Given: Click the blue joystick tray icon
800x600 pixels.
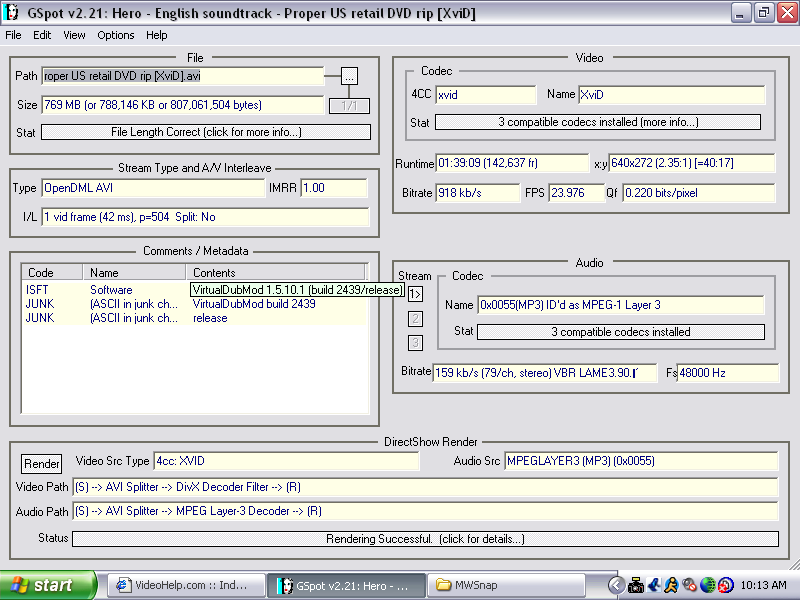Looking at the screenshot, I should pos(654,585).
